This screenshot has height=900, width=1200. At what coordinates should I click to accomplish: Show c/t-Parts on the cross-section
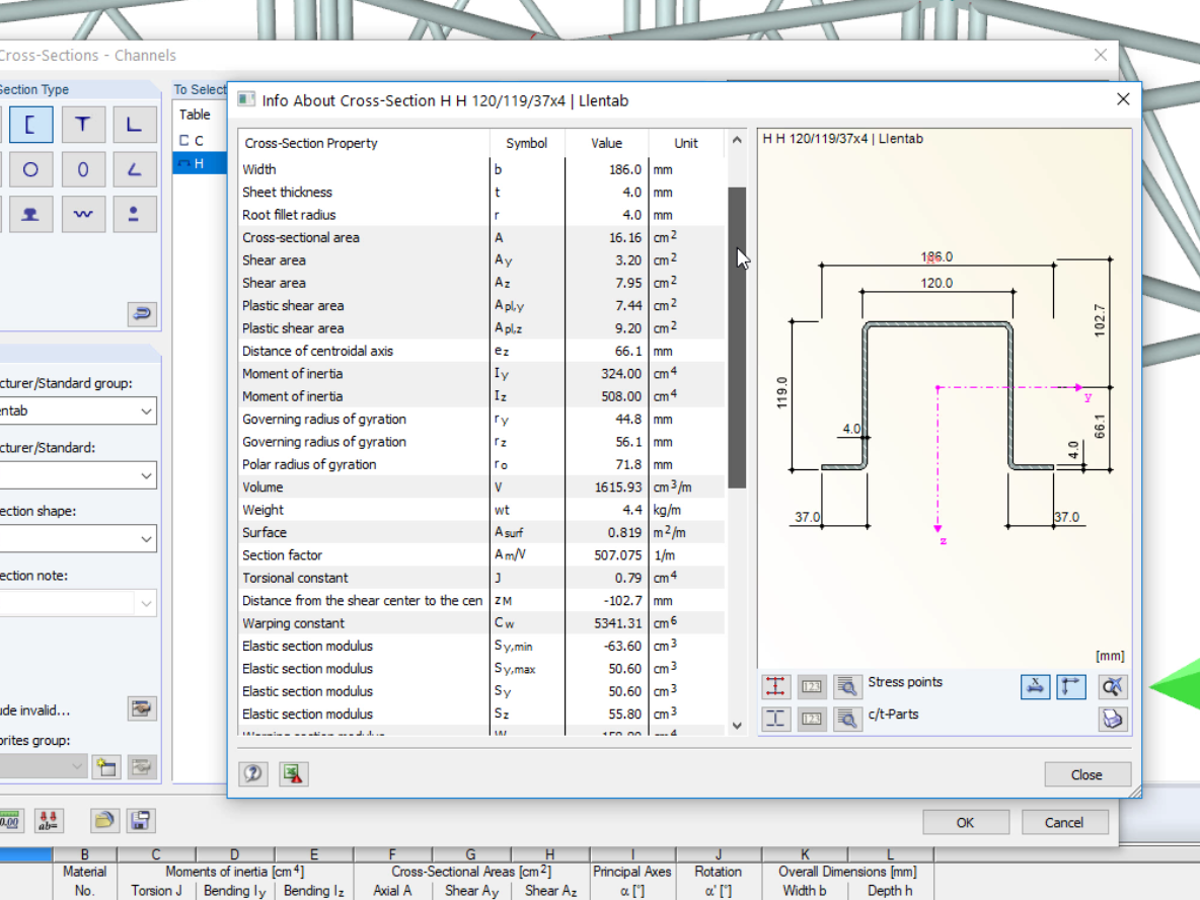coord(775,718)
